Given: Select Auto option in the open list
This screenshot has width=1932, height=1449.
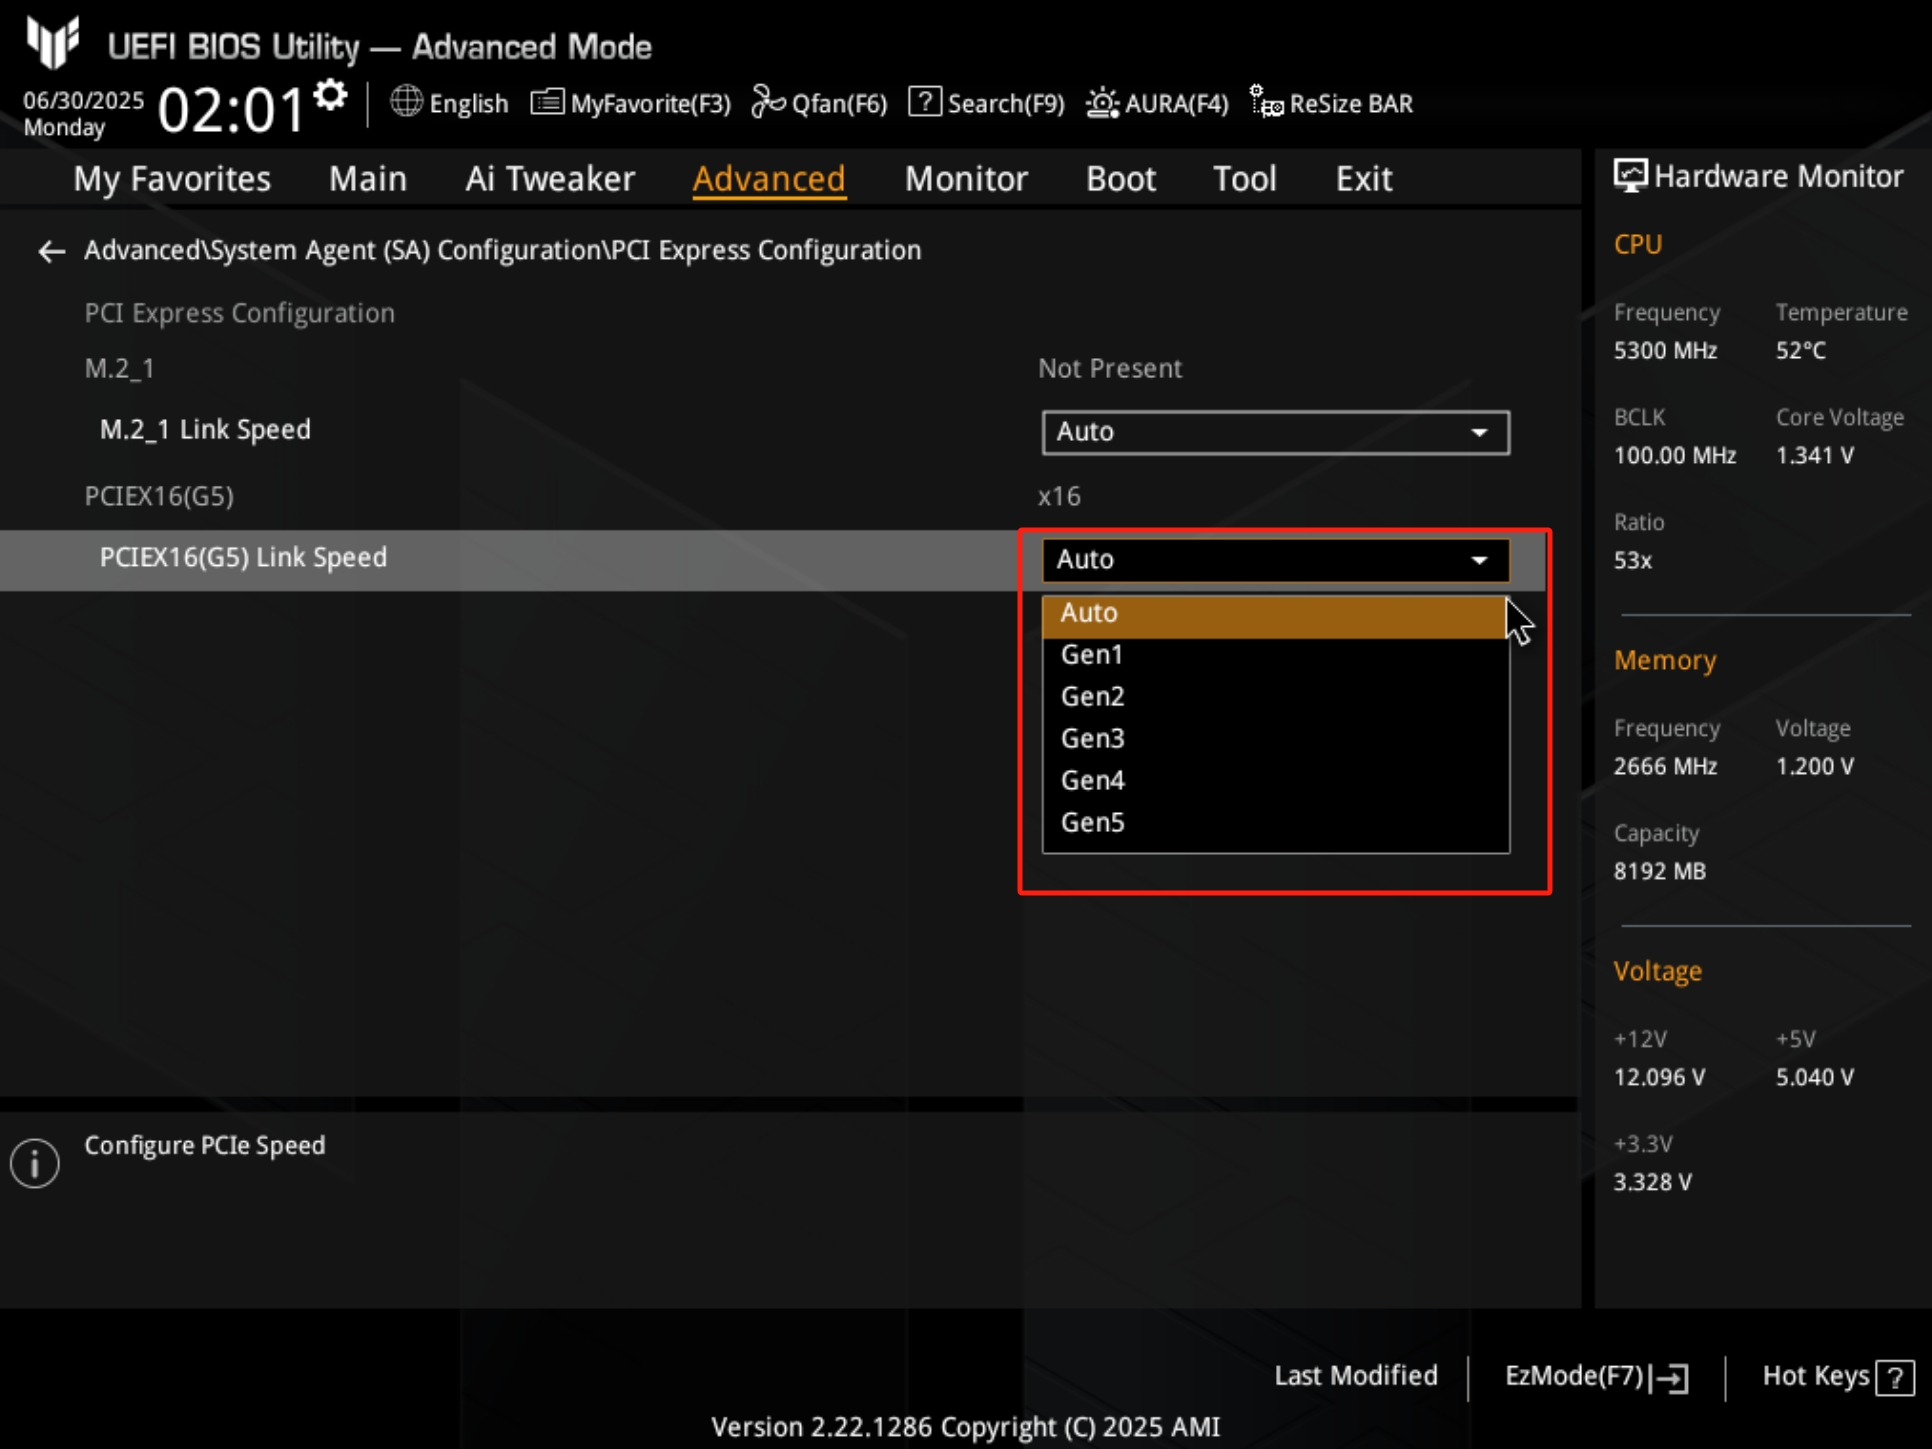Looking at the screenshot, I should tap(1090, 613).
